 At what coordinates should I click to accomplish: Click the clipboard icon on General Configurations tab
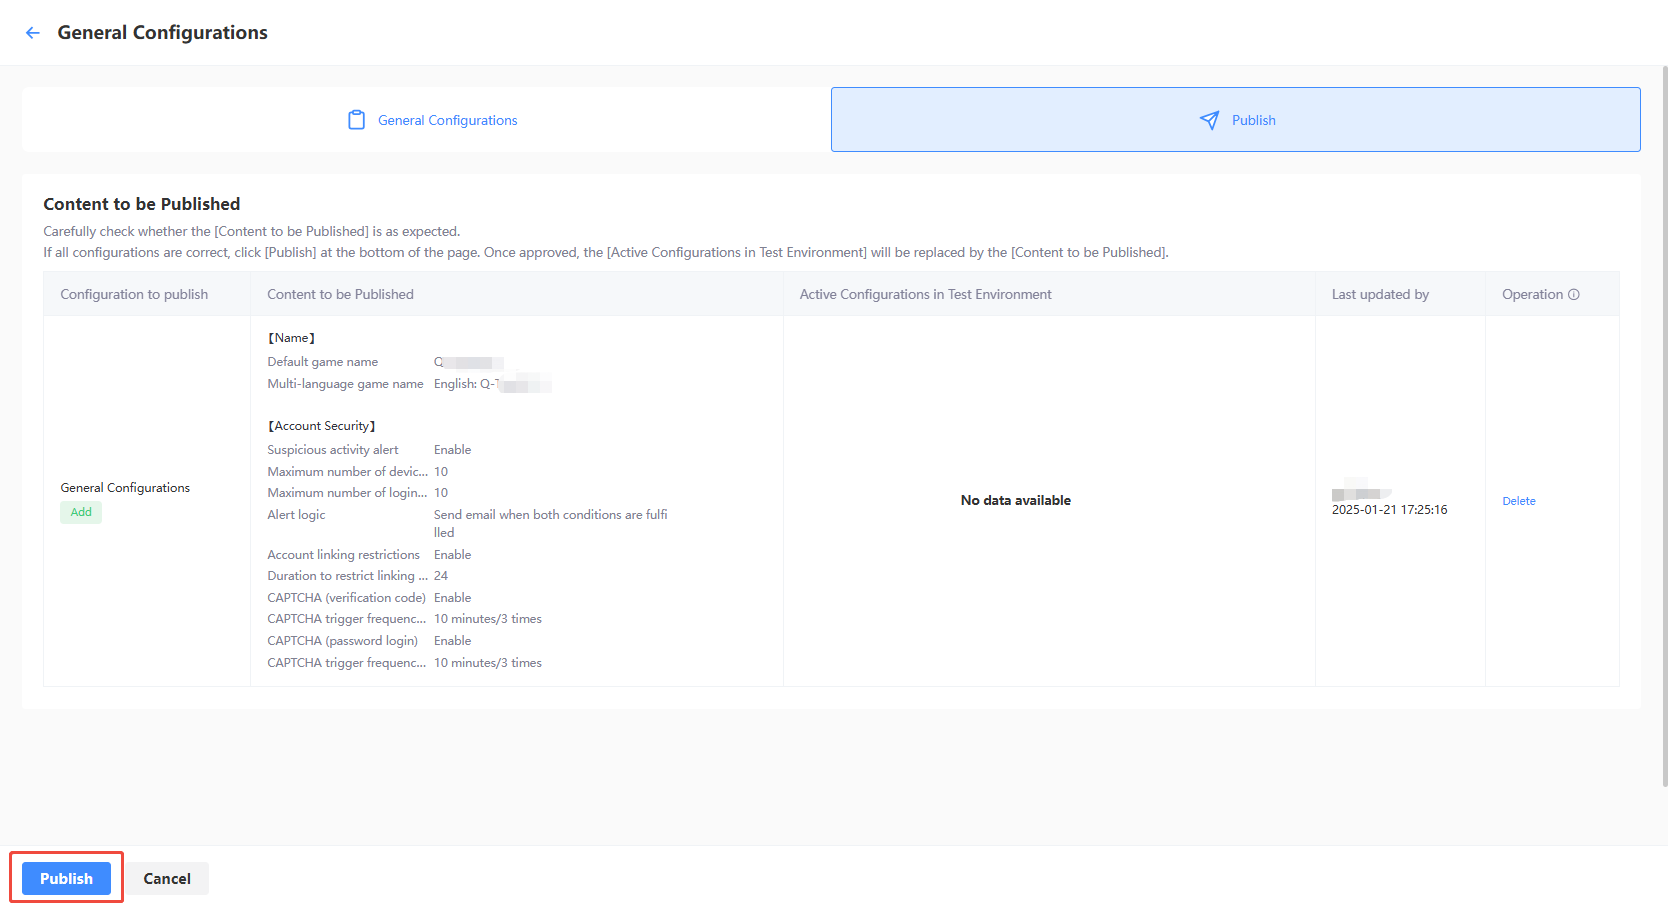tap(357, 119)
